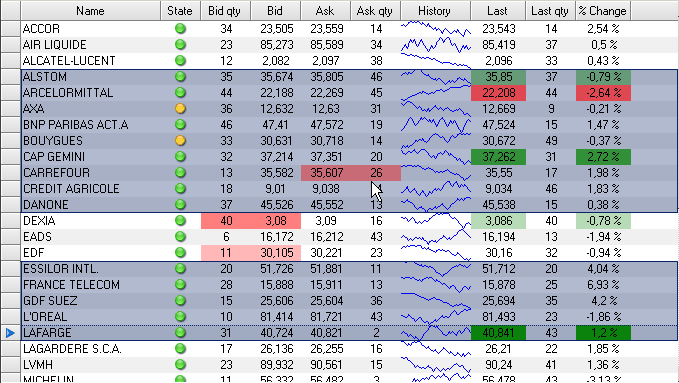Click the green state icon for DEXIA
679x383 pixels.
pyautogui.click(x=180, y=221)
